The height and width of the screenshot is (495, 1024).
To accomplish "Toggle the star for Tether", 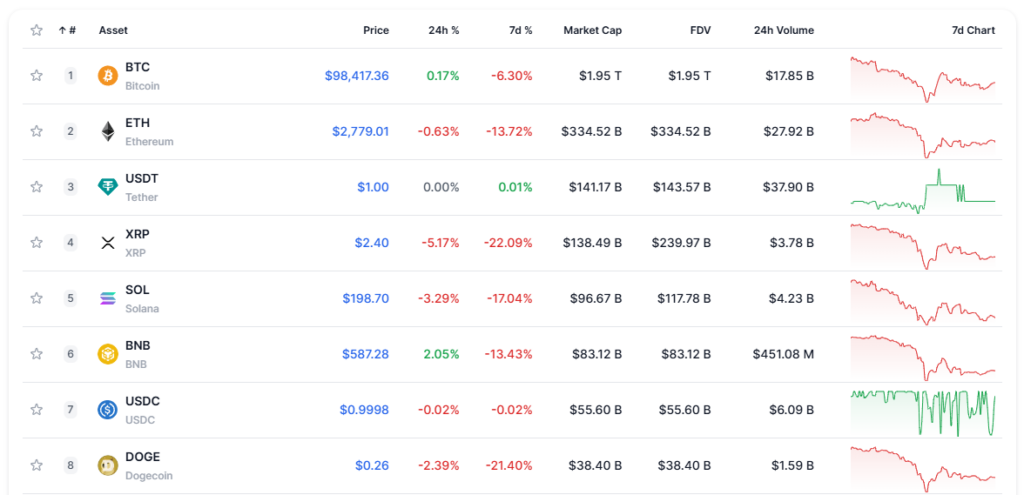I will click(x=37, y=187).
